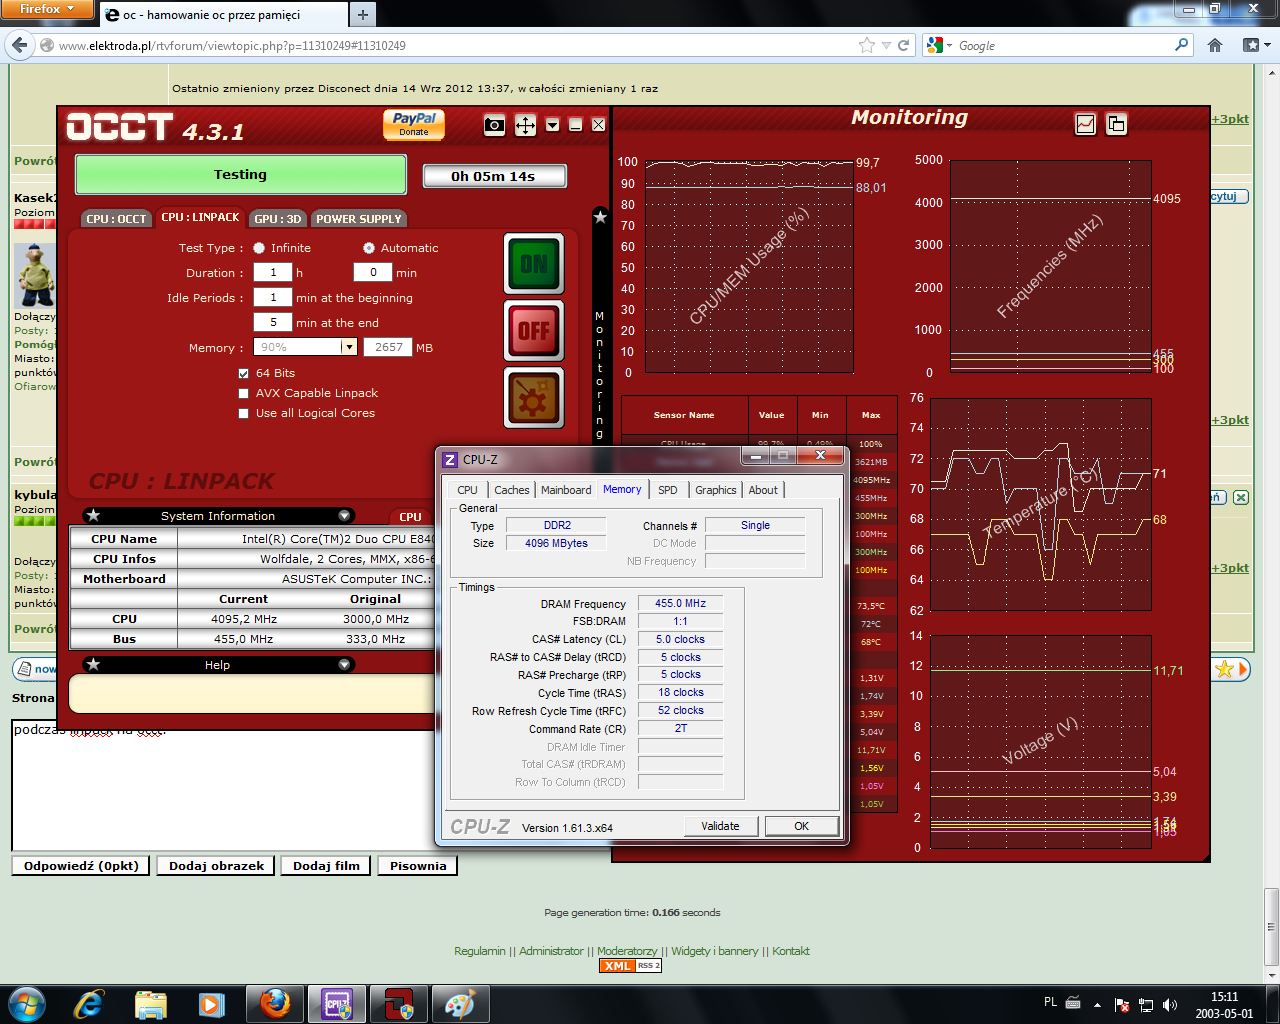
Task: Click the Duration hours input field
Action: coord(273,272)
